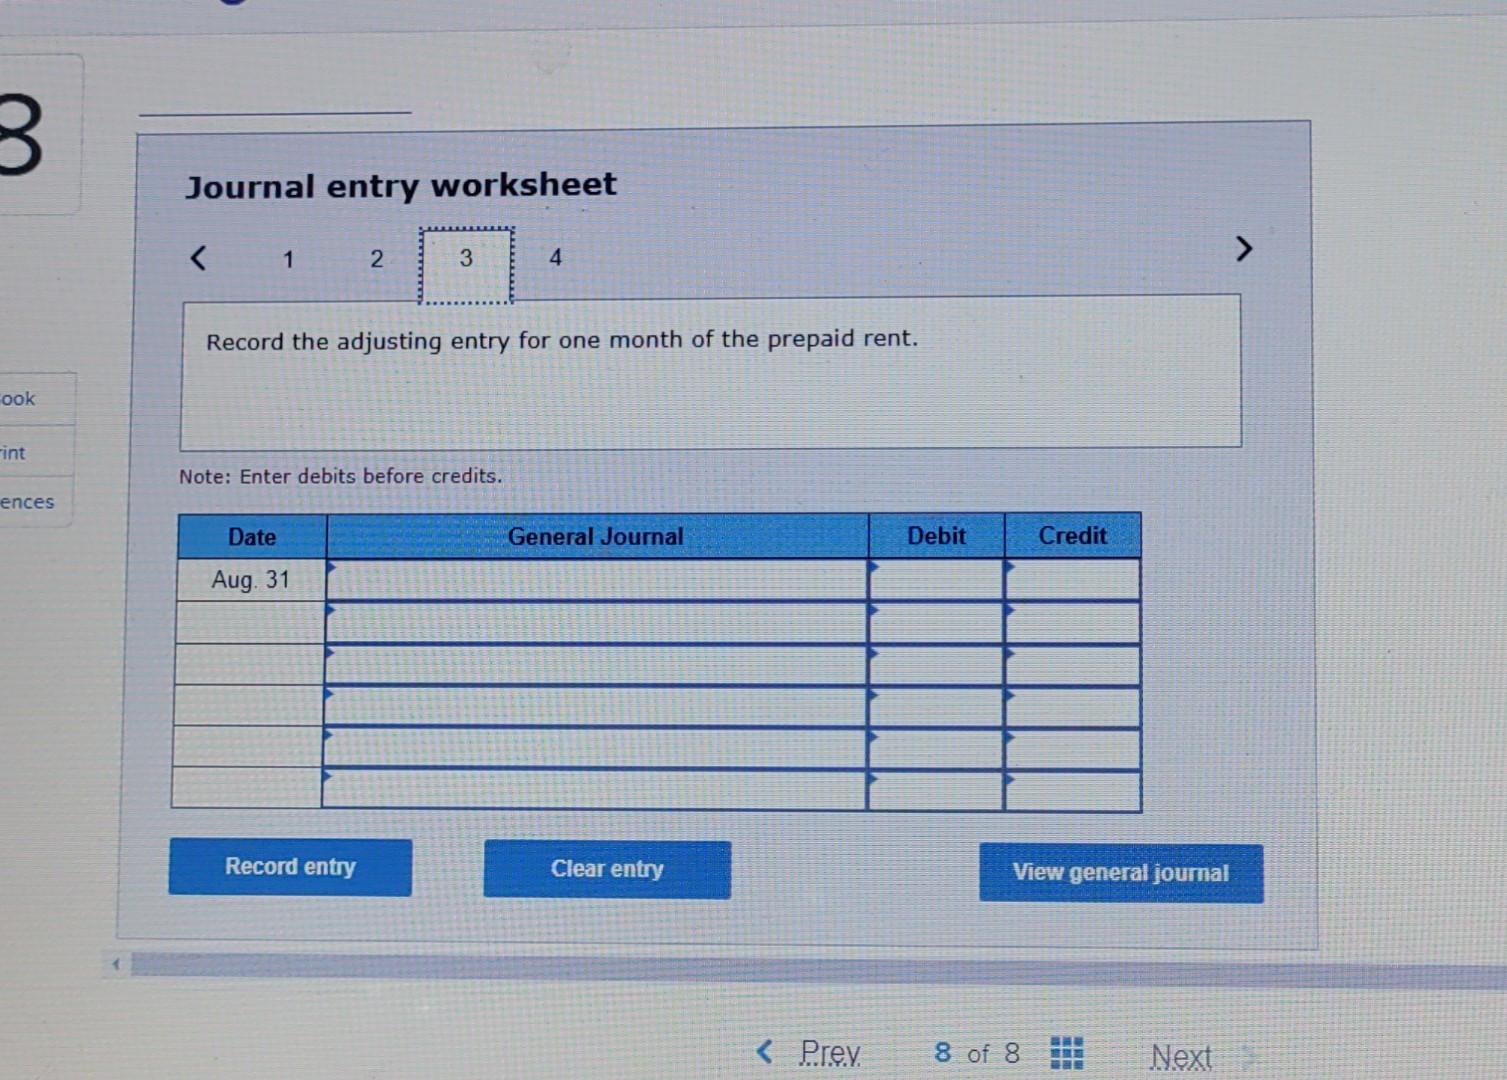The height and width of the screenshot is (1080, 1507).
Task: Select worksheet step 2
Action: pyautogui.click(x=376, y=259)
